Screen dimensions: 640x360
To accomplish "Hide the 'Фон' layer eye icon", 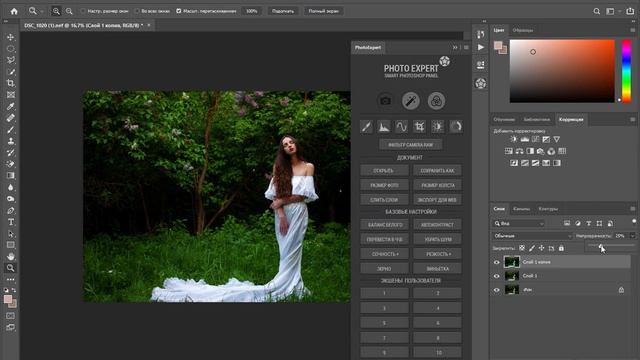I will click(x=497, y=290).
